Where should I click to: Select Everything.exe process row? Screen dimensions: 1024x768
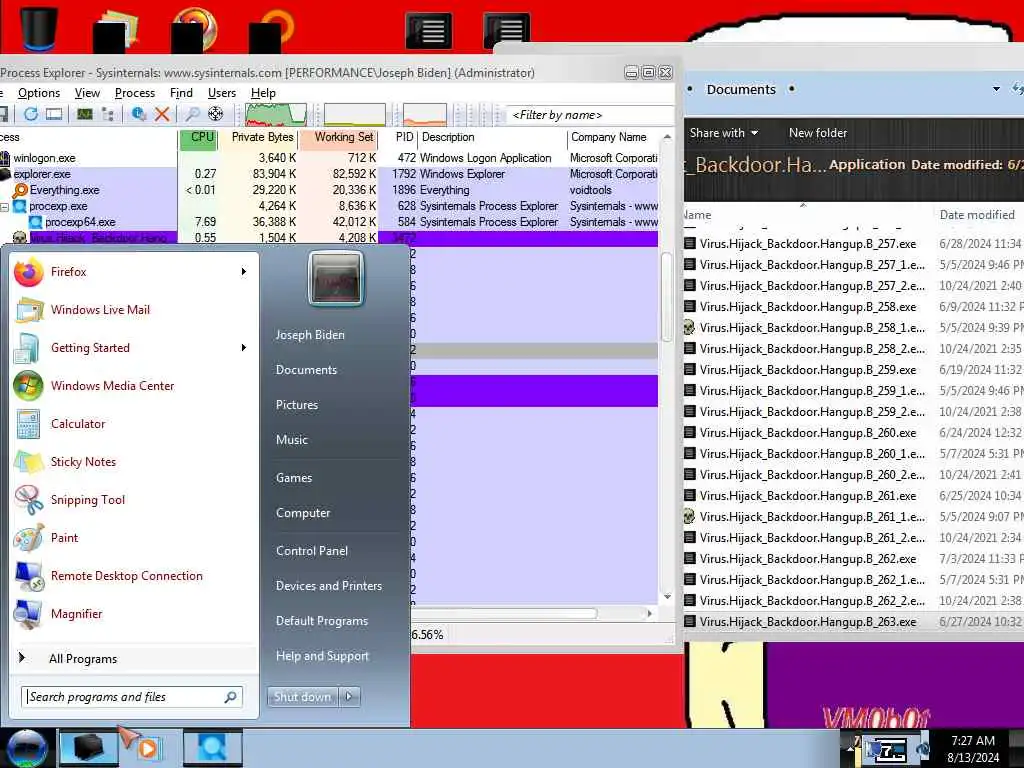(329, 190)
